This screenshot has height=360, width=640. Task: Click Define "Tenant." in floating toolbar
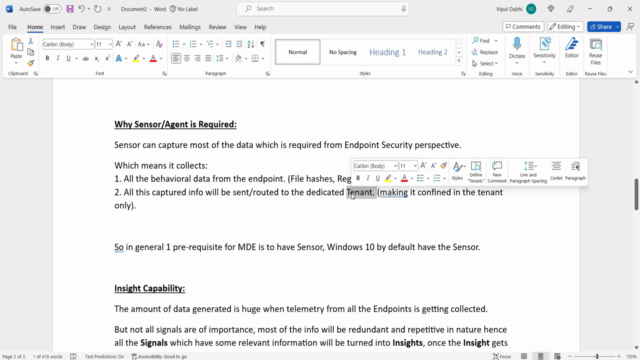[x=476, y=172]
